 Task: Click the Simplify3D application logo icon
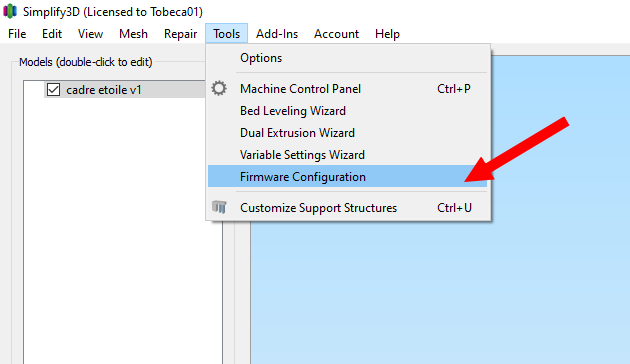pos(10,11)
